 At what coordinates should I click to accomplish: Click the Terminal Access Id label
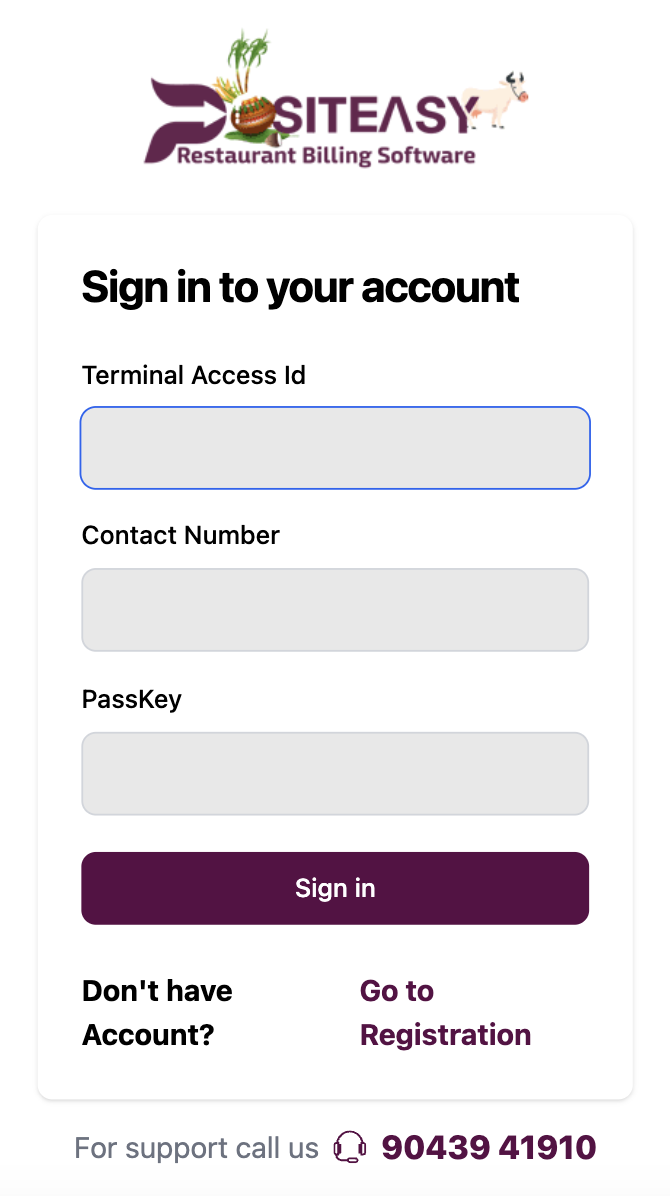point(194,375)
